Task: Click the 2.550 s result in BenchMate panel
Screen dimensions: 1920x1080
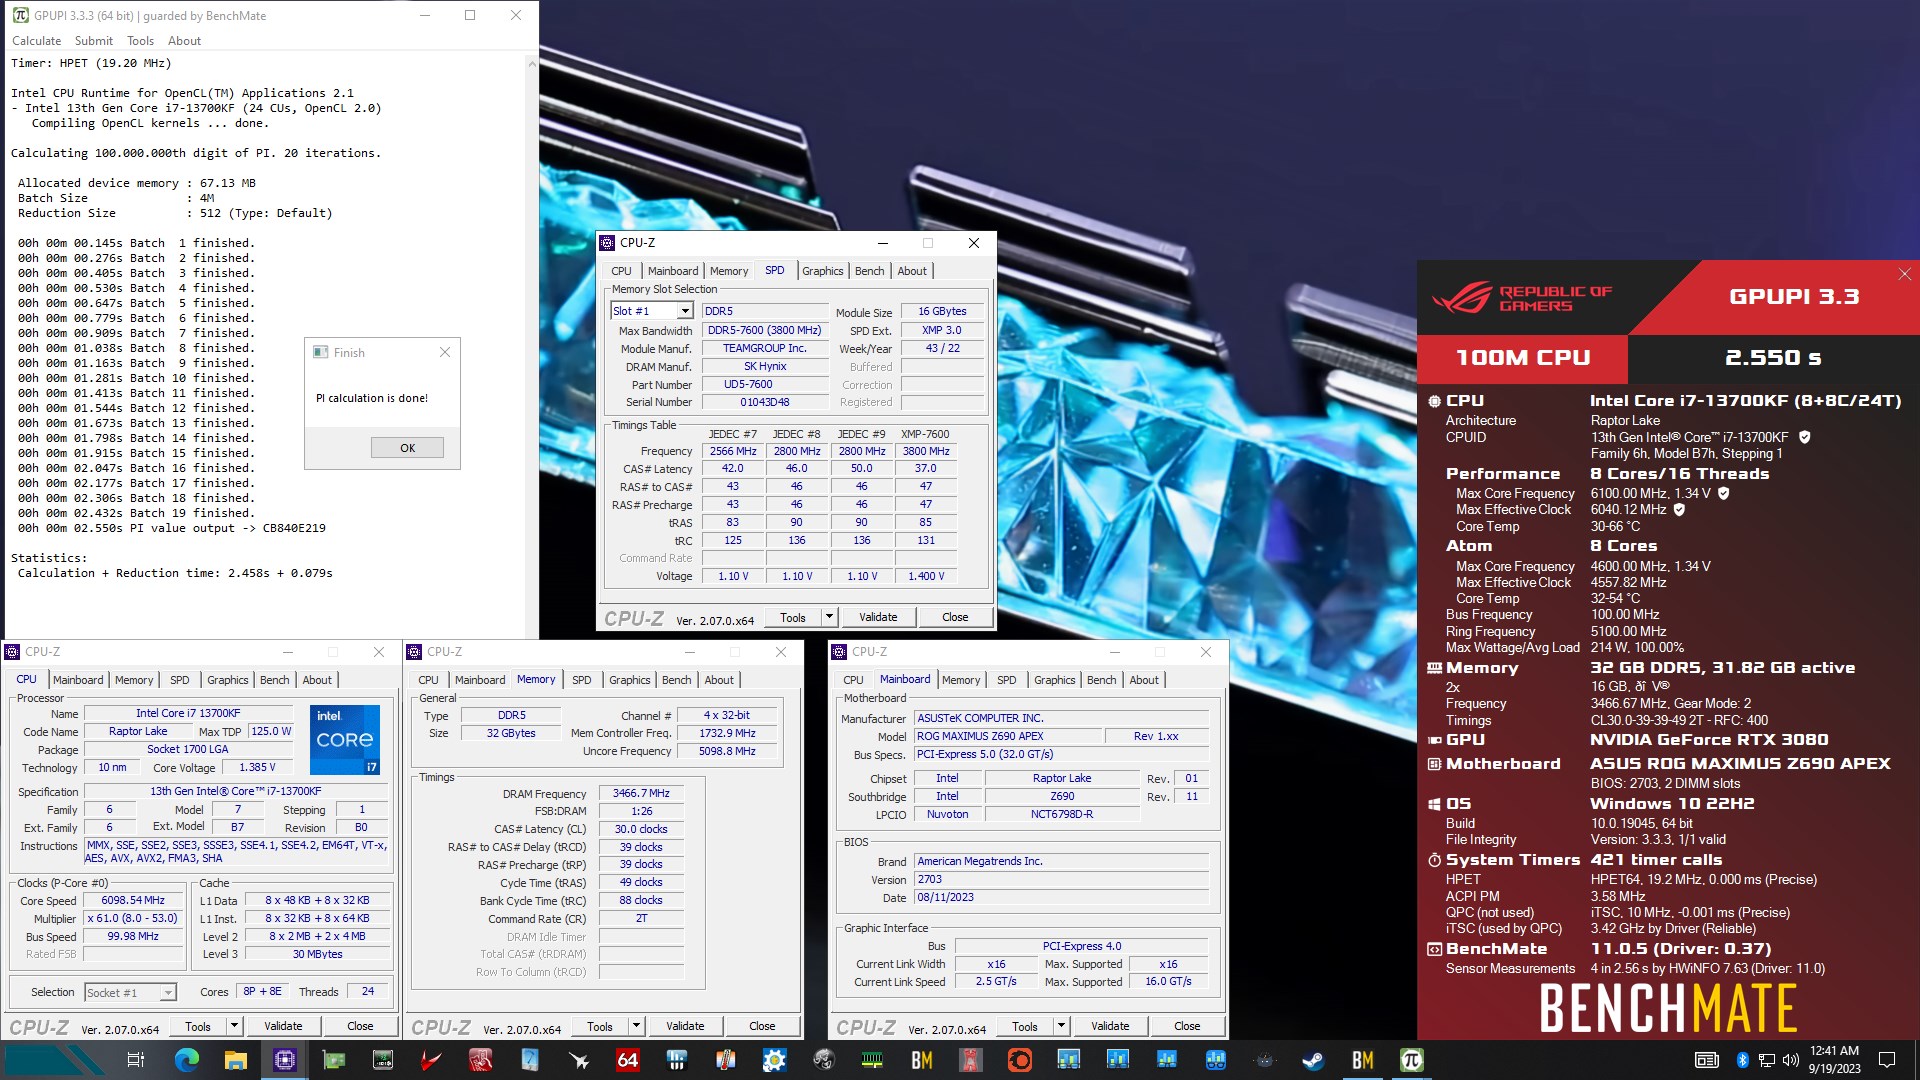Action: tap(1773, 358)
